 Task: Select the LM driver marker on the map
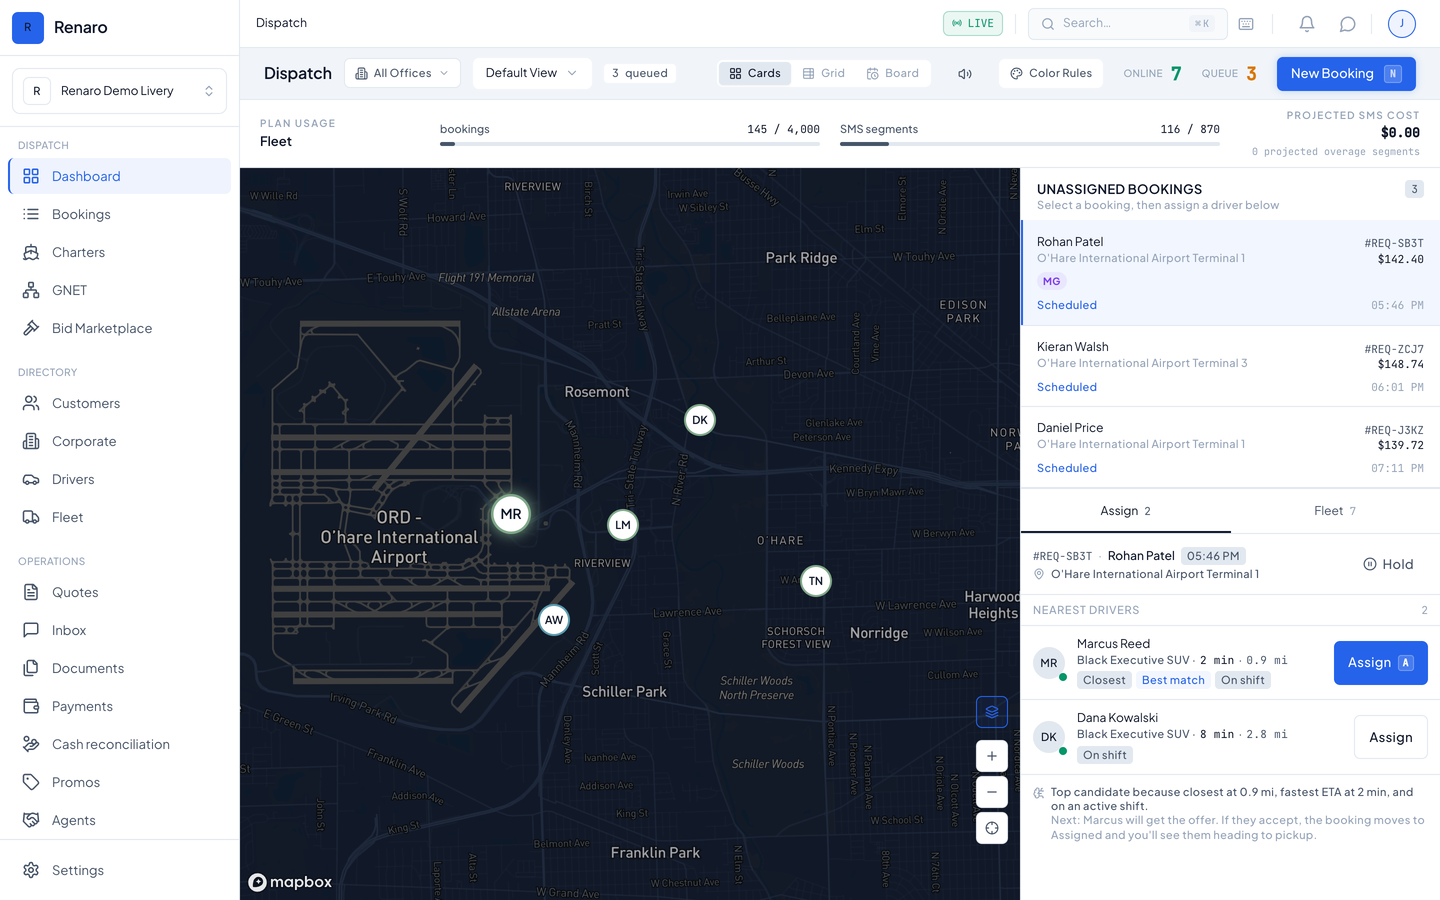(623, 525)
